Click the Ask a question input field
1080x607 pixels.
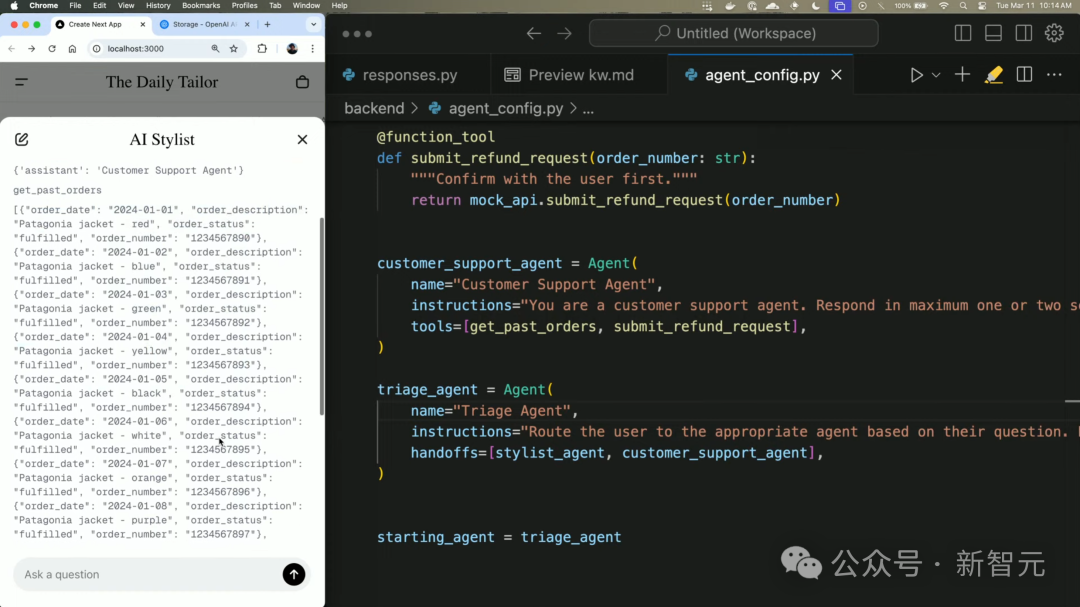(x=150, y=574)
